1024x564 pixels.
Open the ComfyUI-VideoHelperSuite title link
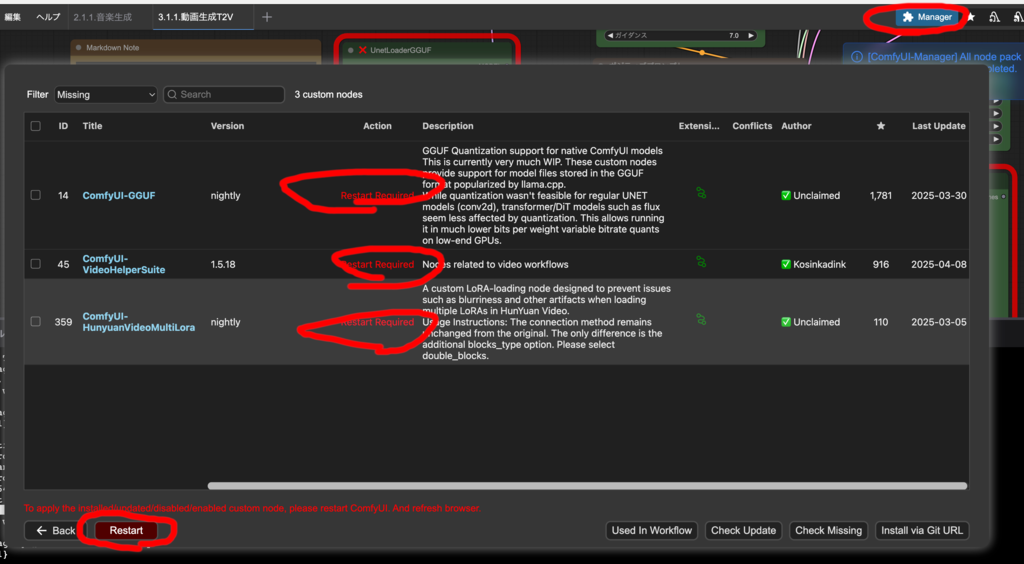(x=123, y=264)
